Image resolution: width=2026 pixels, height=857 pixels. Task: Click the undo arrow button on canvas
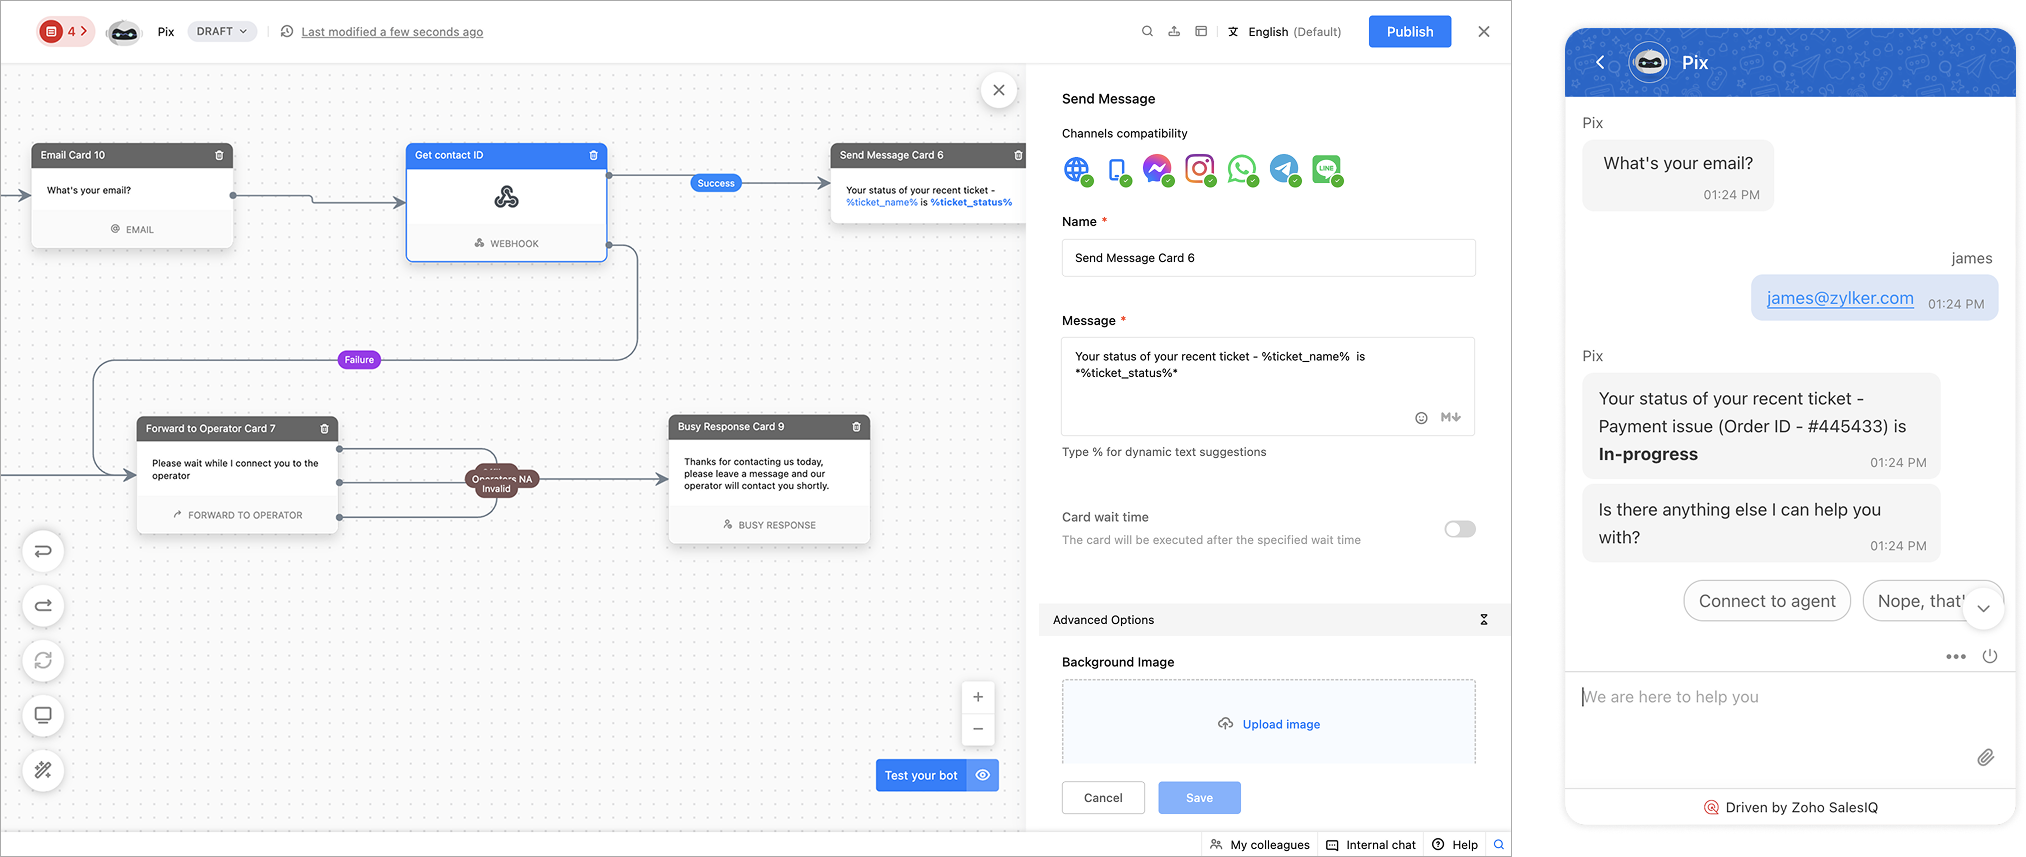tap(43, 551)
